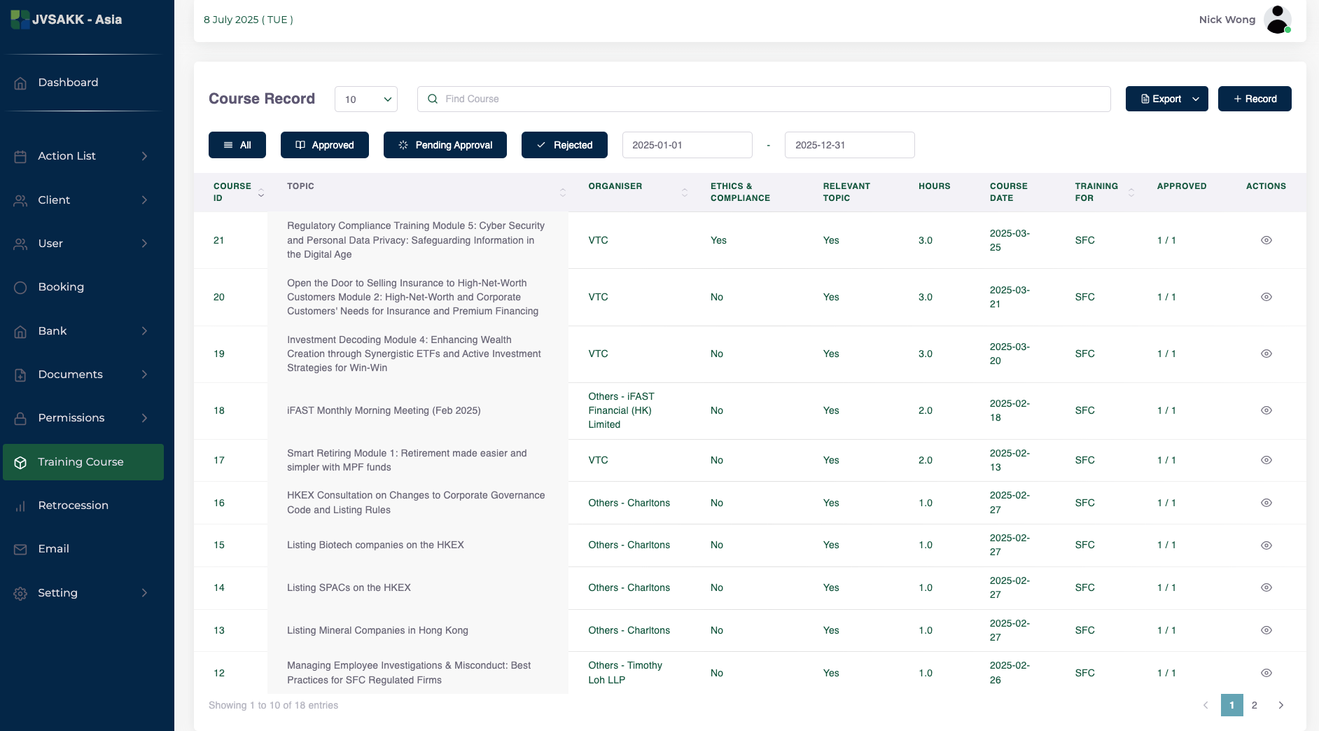Image resolution: width=1319 pixels, height=731 pixels.
Task: Click the search magnifier icon
Action: pyautogui.click(x=432, y=99)
